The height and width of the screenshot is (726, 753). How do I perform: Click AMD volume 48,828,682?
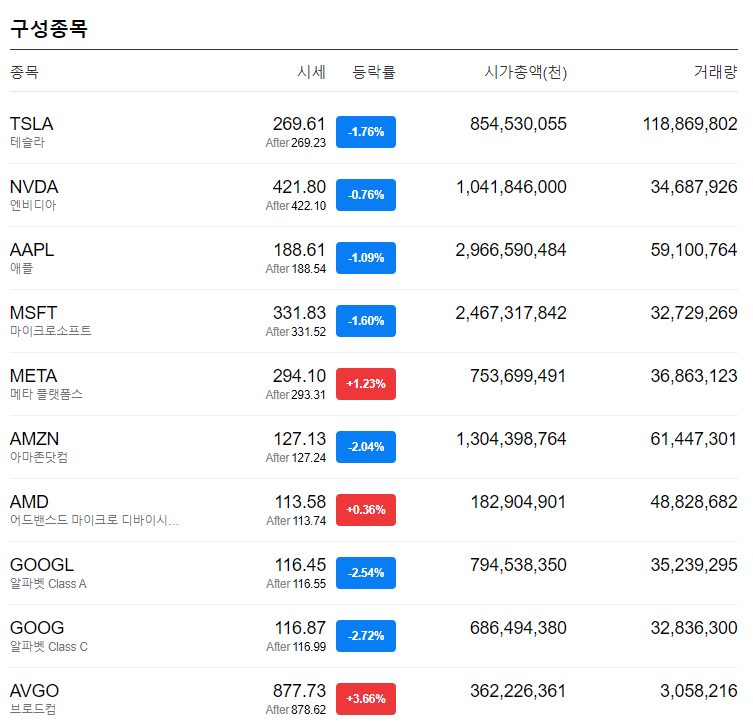[x=694, y=502]
